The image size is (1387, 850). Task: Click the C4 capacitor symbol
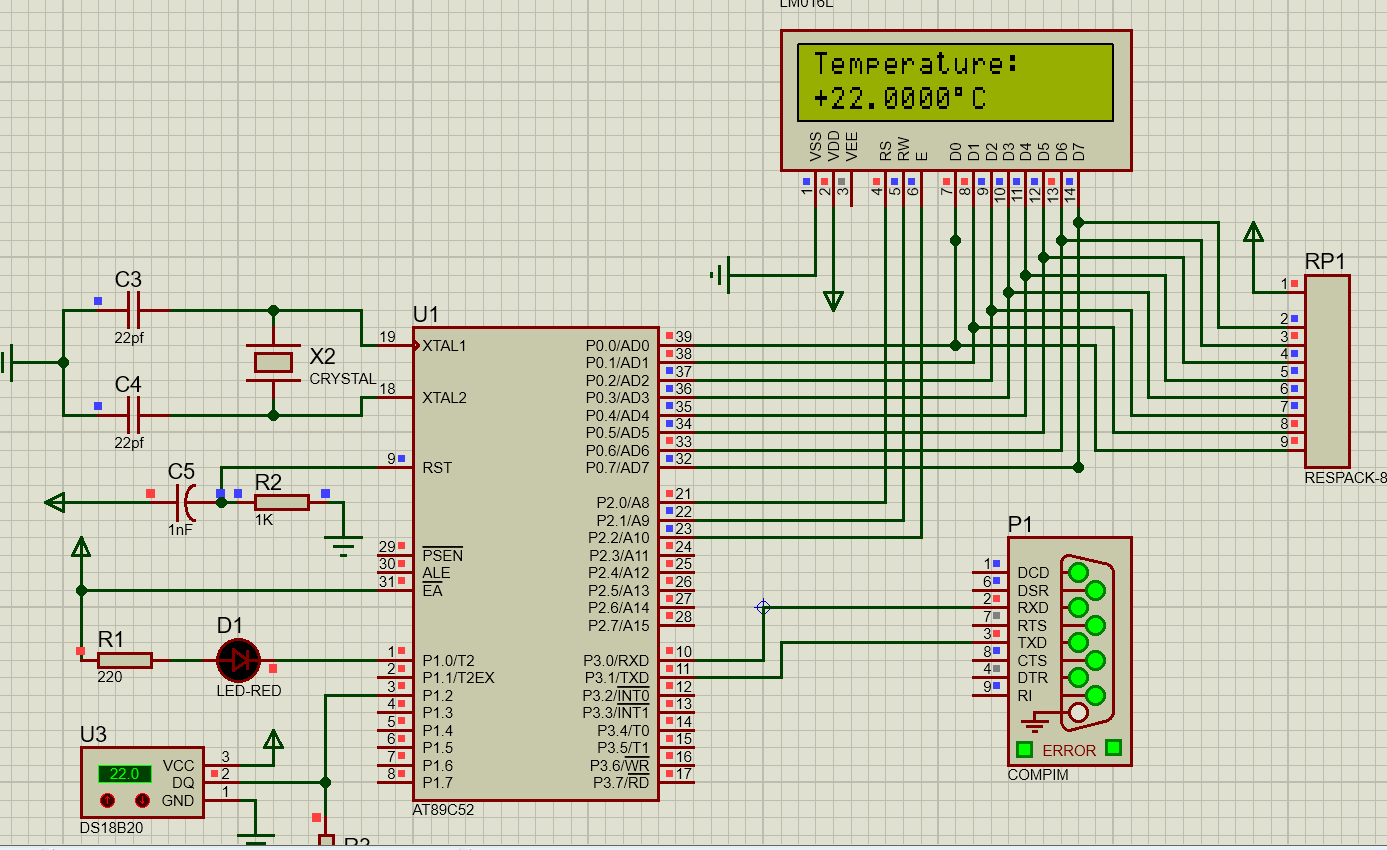132,414
